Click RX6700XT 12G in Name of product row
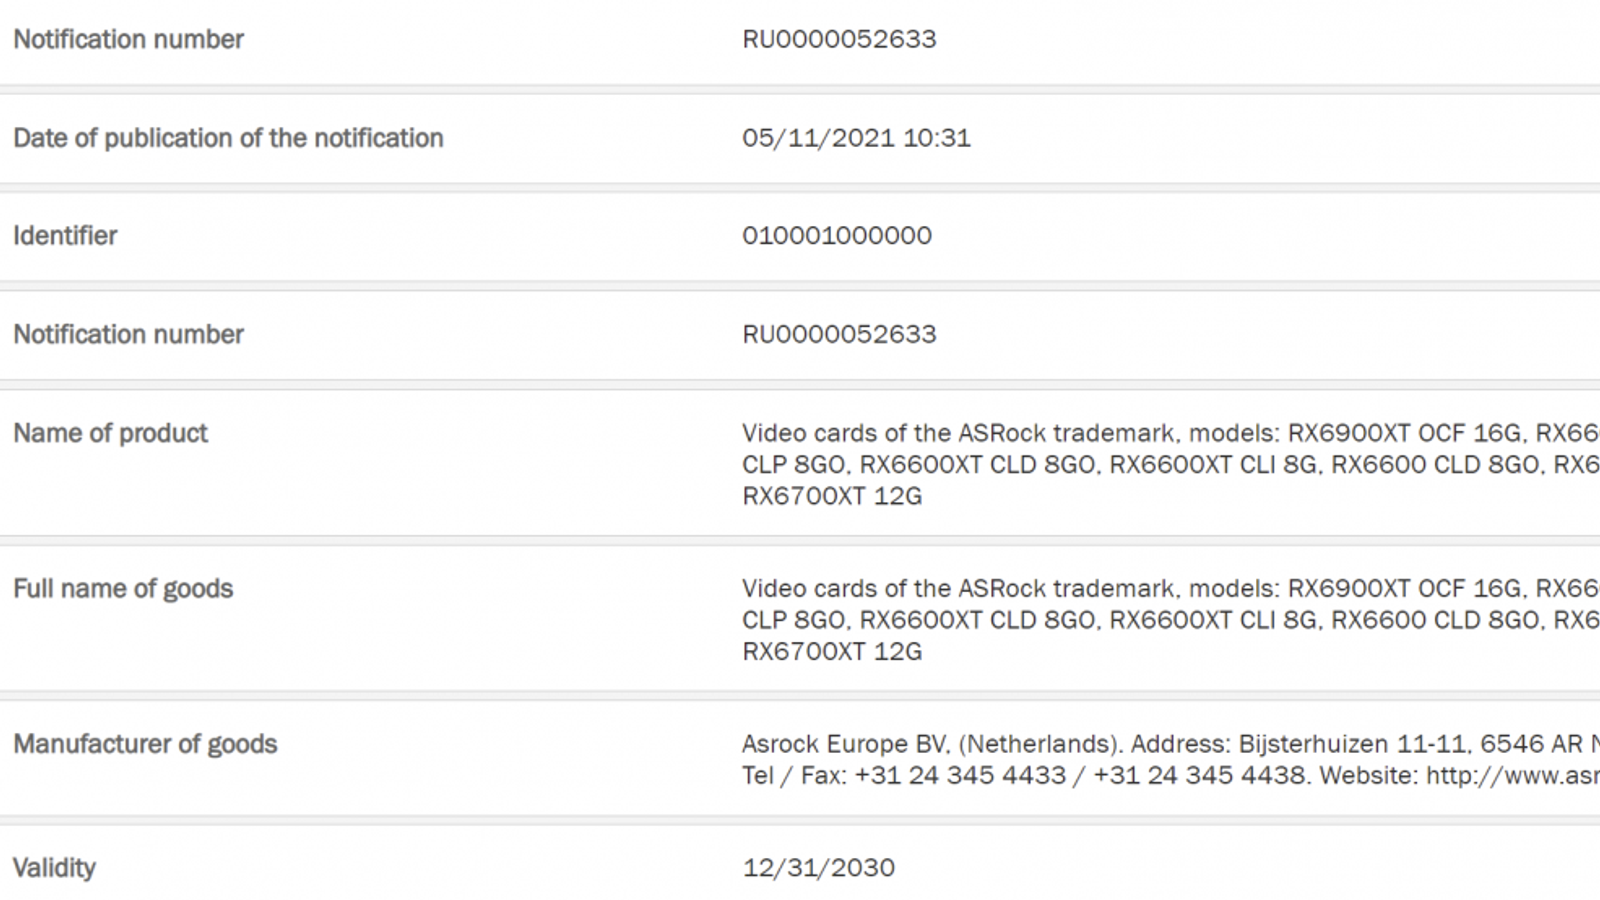 click(832, 496)
